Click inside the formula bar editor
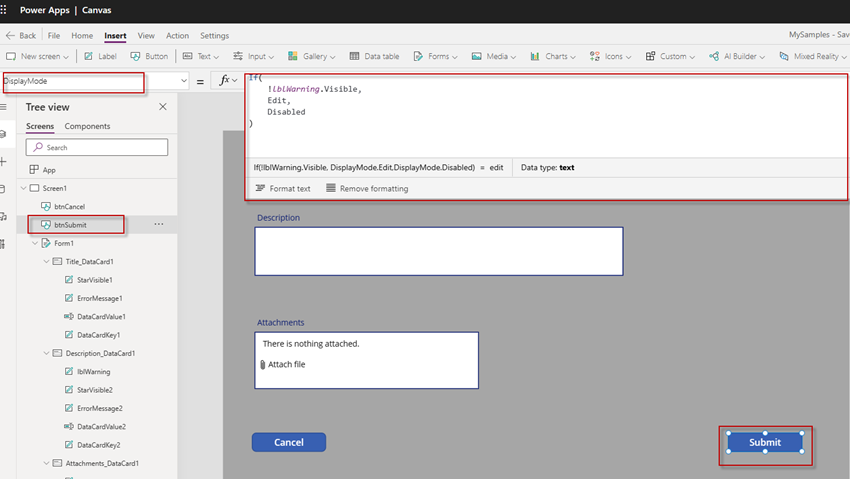 546,115
